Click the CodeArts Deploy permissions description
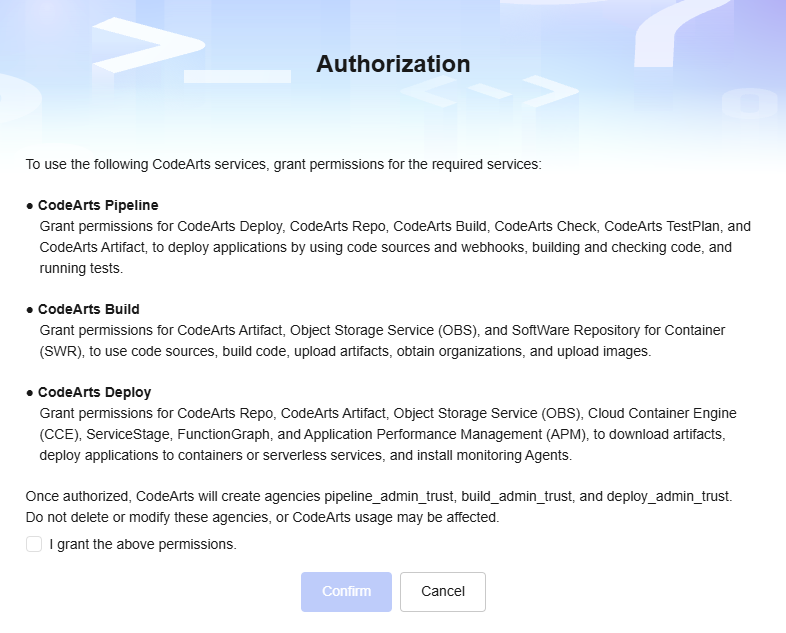The height and width of the screenshot is (633, 786). click(x=390, y=433)
